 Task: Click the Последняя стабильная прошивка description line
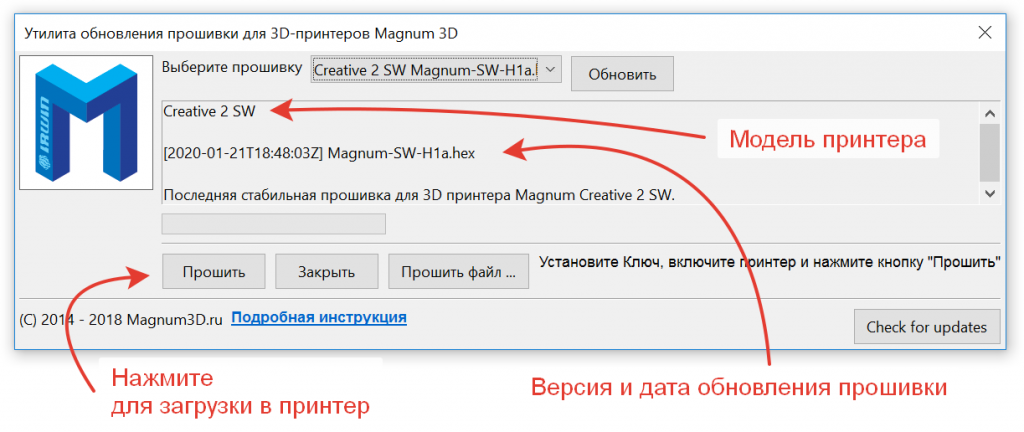pos(418,194)
